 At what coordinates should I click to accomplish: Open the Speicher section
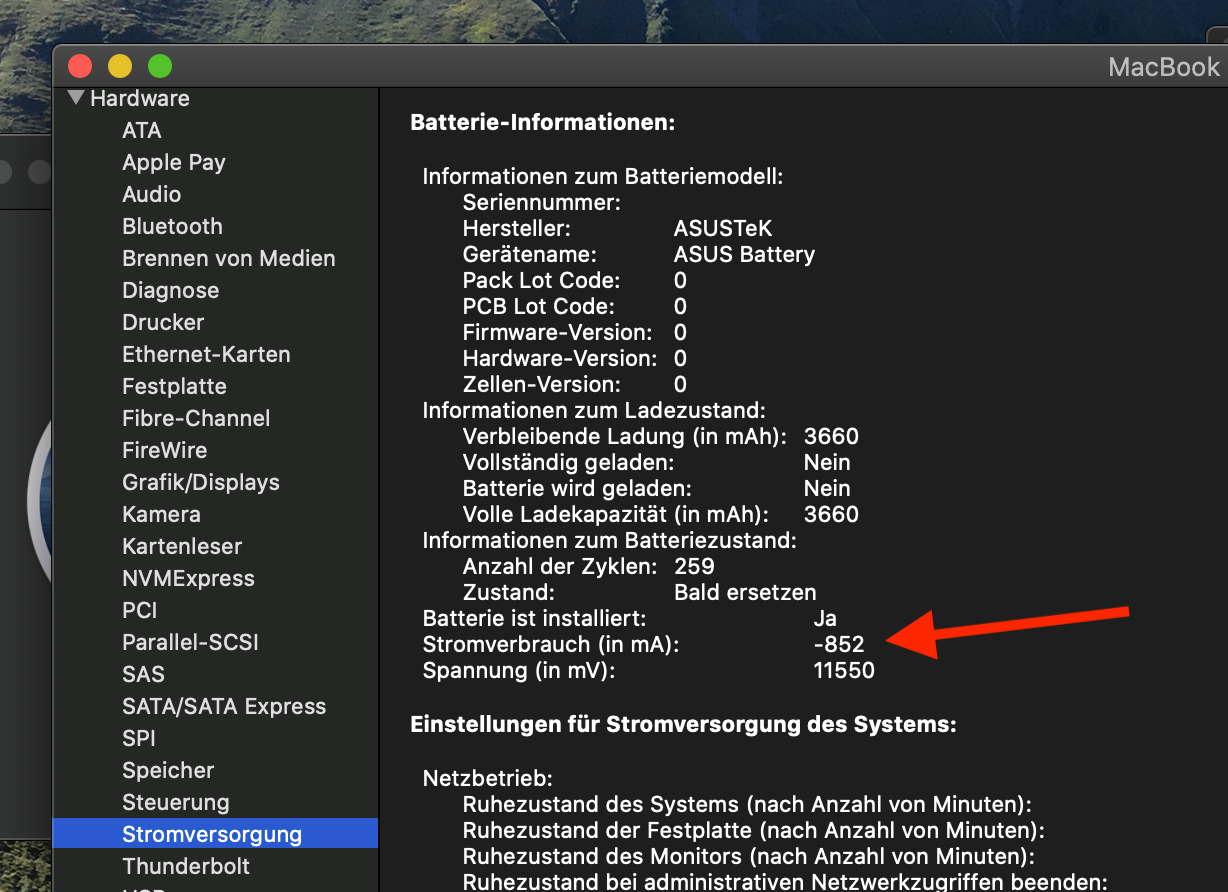point(168,770)
